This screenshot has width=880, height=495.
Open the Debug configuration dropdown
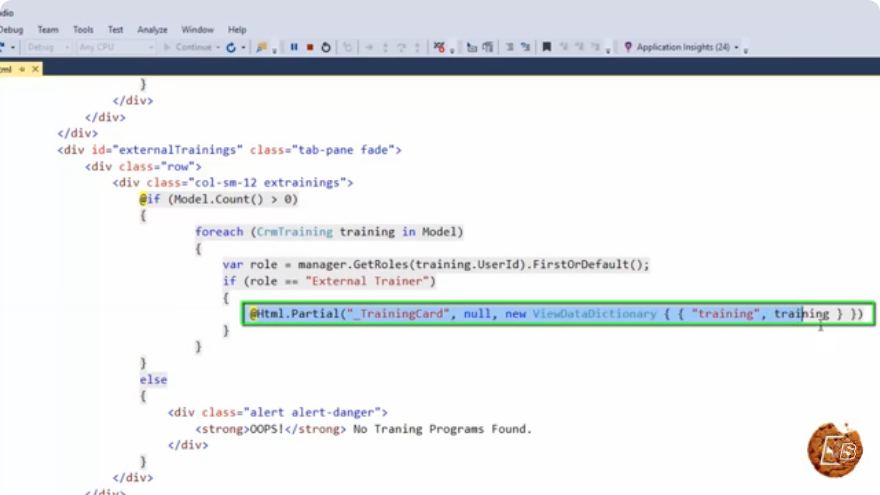(x=48, y=47)
